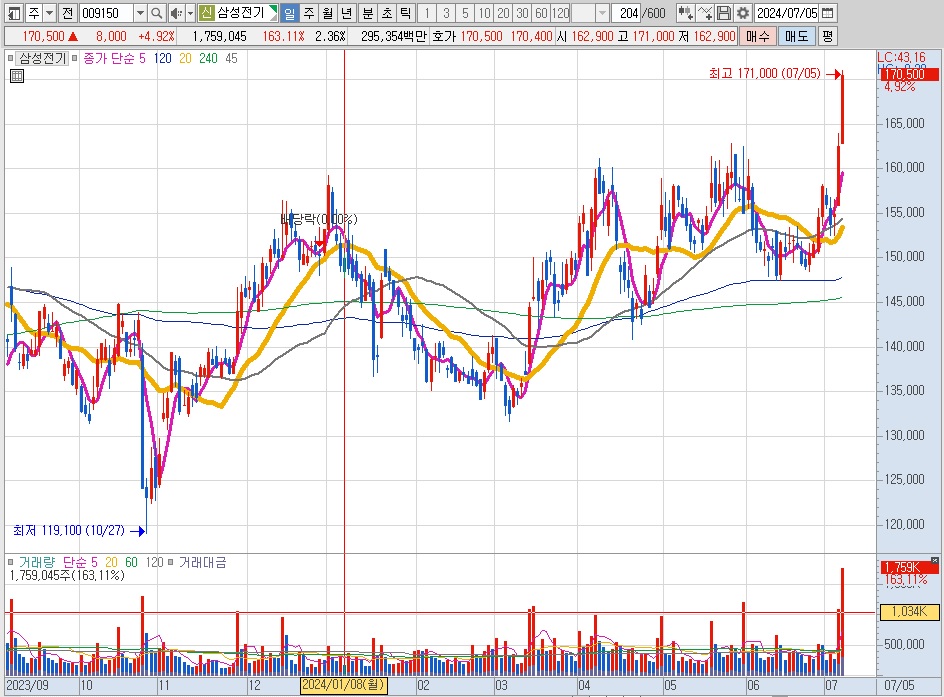This screenshot has height=697, width=944.
Task: Open the stock search magnifier
Action: click(156, 13)
